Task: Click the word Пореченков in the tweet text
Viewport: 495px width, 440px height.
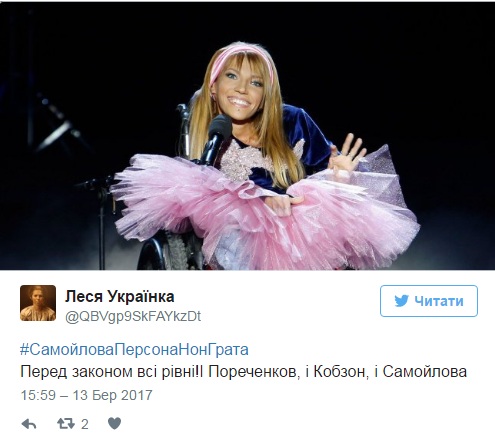Action: click(x=253, y=372)
